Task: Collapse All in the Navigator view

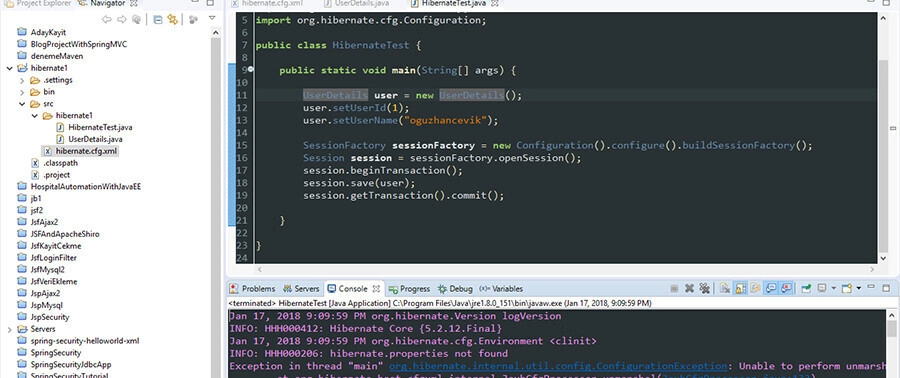Action: [x=157, y=20]
